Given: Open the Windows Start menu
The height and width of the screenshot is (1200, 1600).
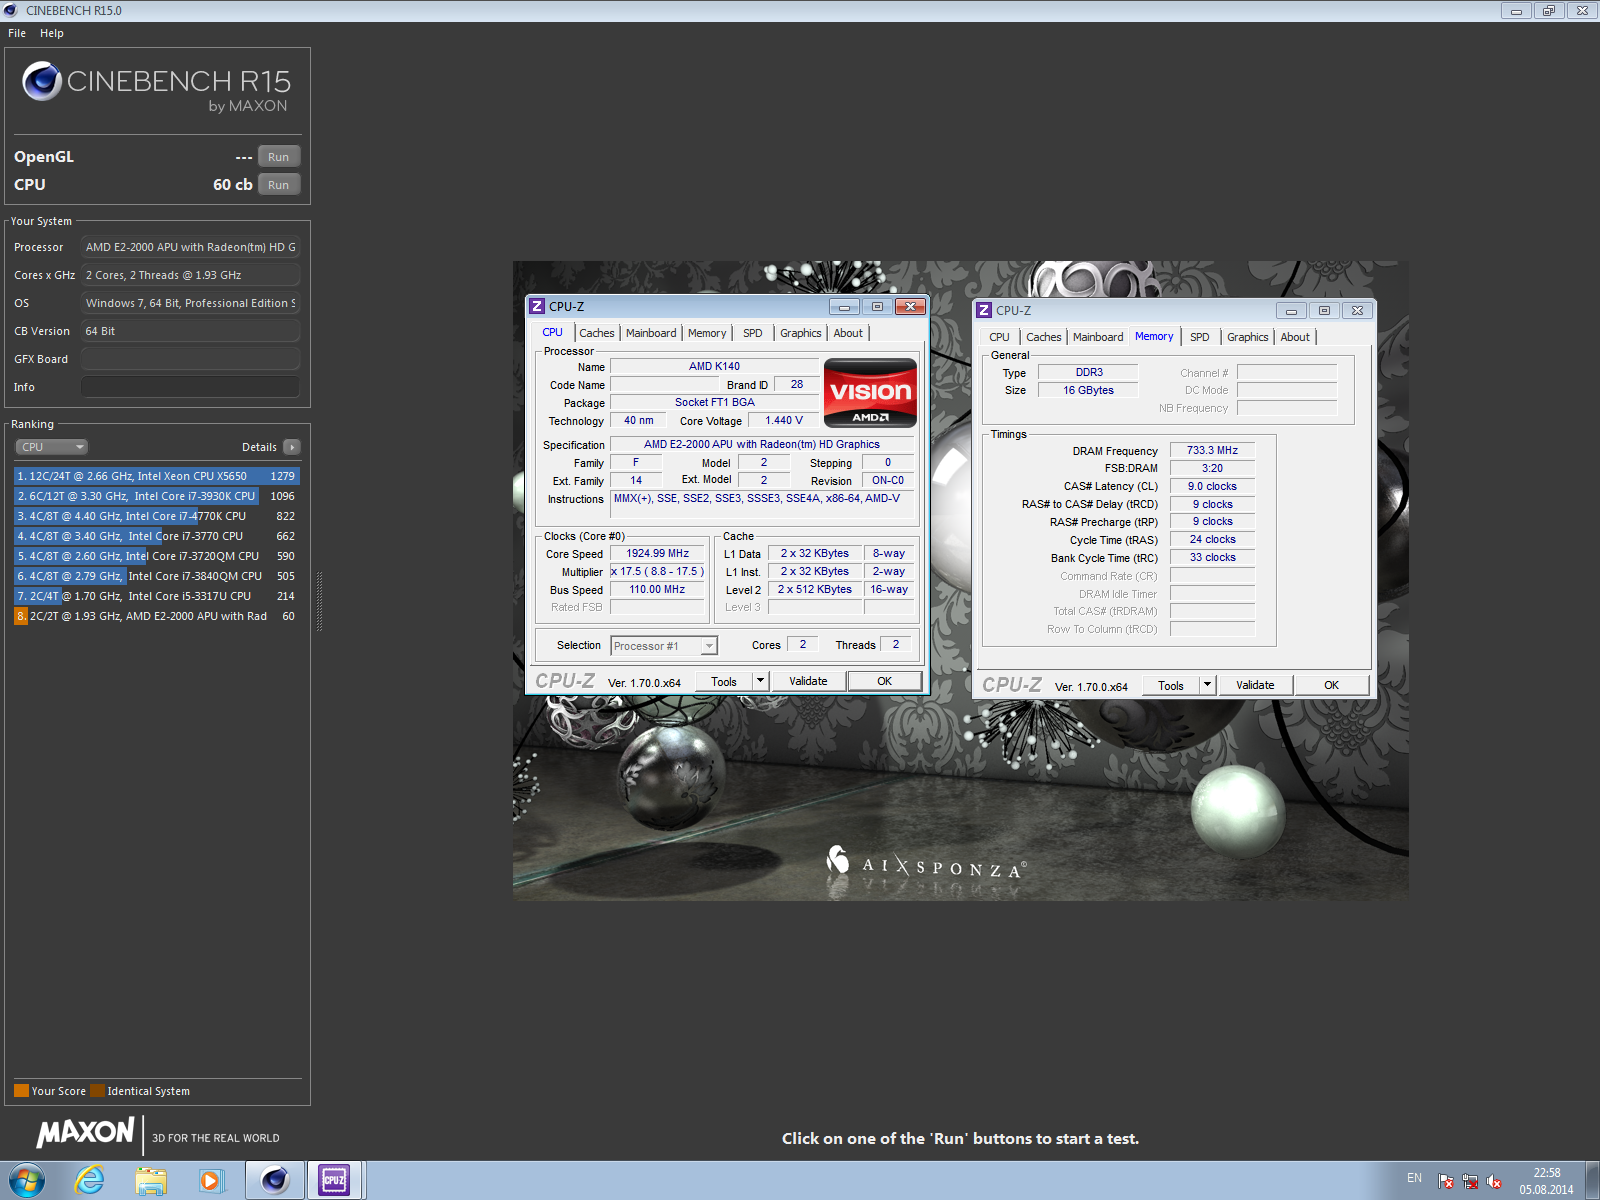Looking at the screenshot, I should tap(26, 1181).
